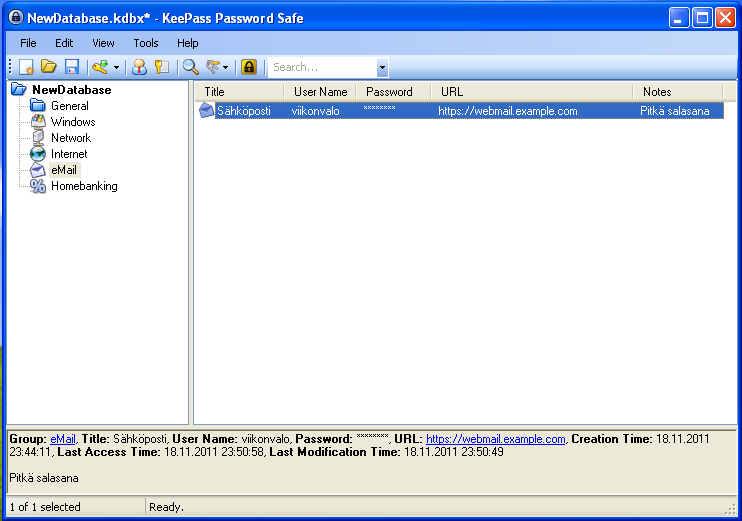Copy user name with the person icon

(x=139, y=67)
